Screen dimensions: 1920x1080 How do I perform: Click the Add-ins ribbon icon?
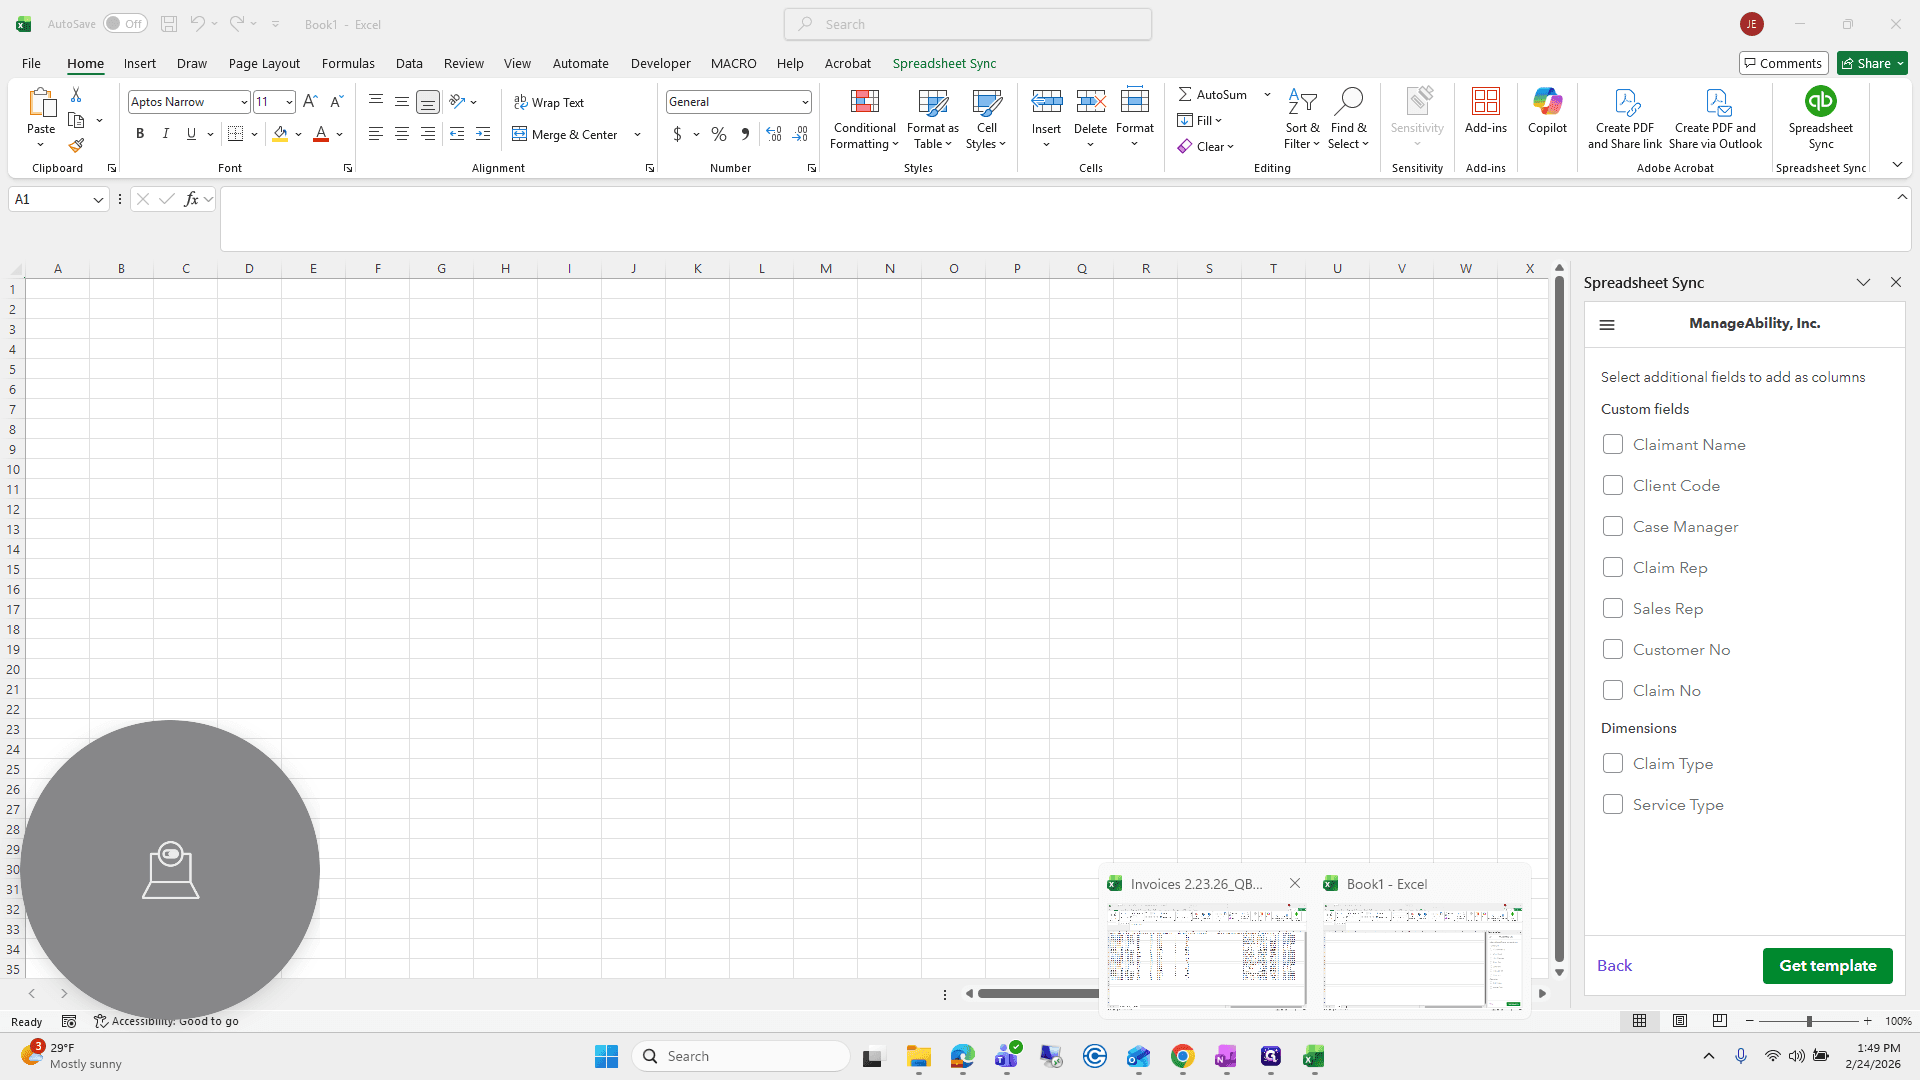[x=1485, y=110]
